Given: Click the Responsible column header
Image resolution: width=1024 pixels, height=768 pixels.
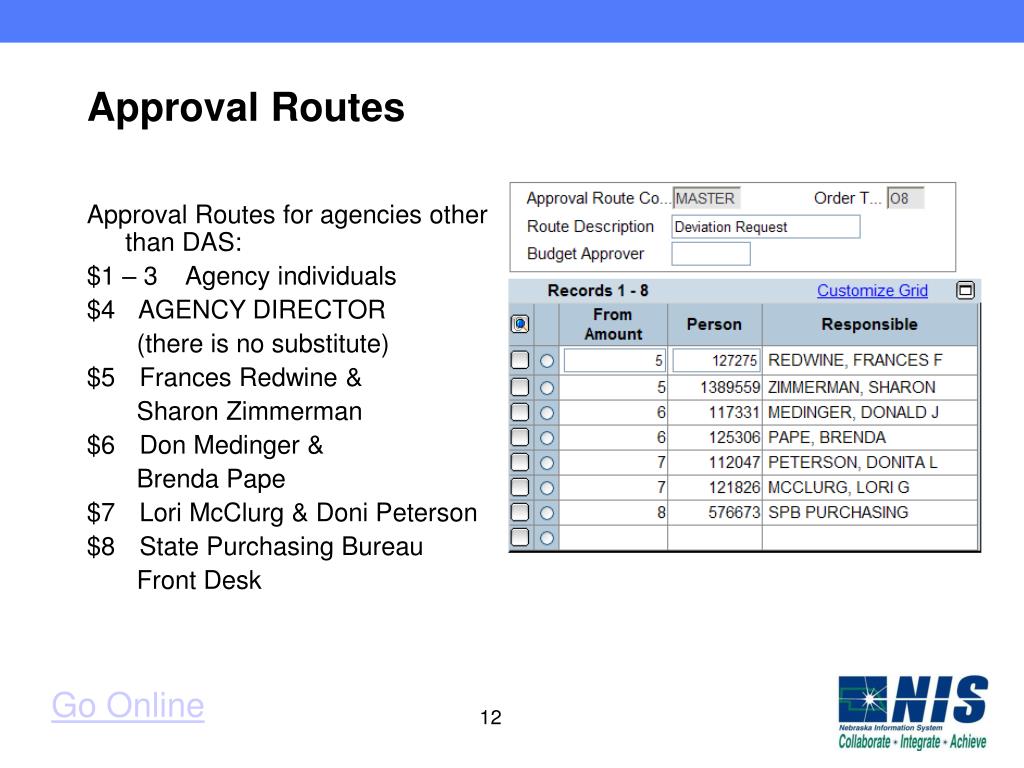Looking at the screenshot, I should pyautogui.click(x=869, y=324).
